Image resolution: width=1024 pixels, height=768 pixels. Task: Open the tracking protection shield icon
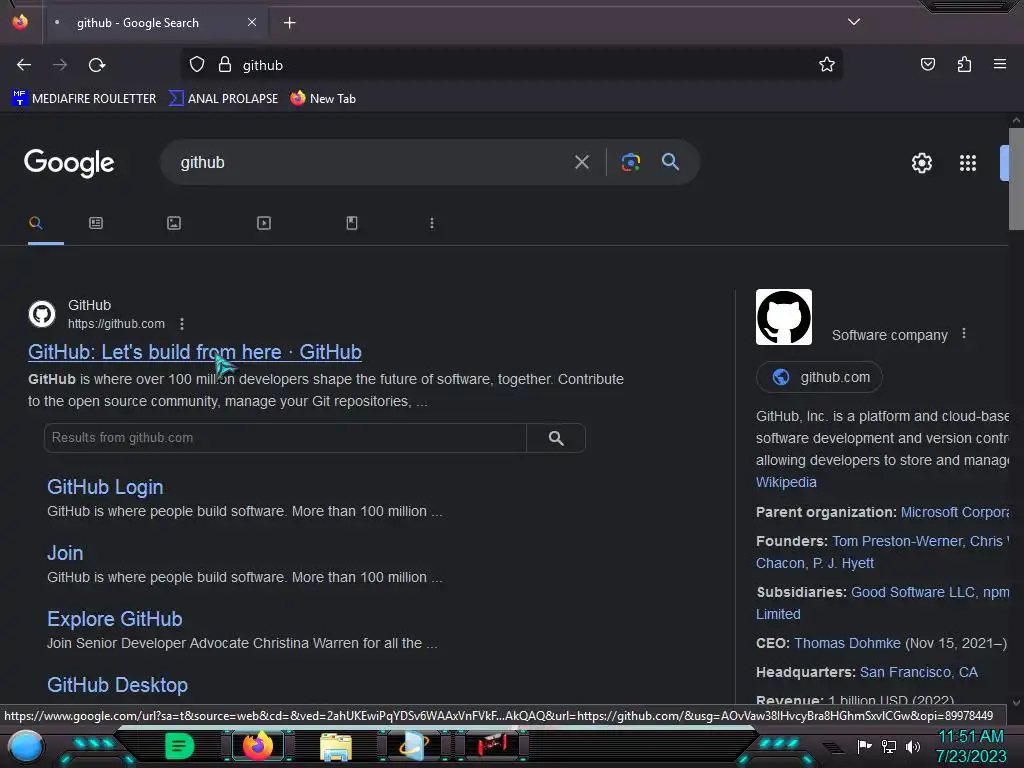(x=197, y=65)
